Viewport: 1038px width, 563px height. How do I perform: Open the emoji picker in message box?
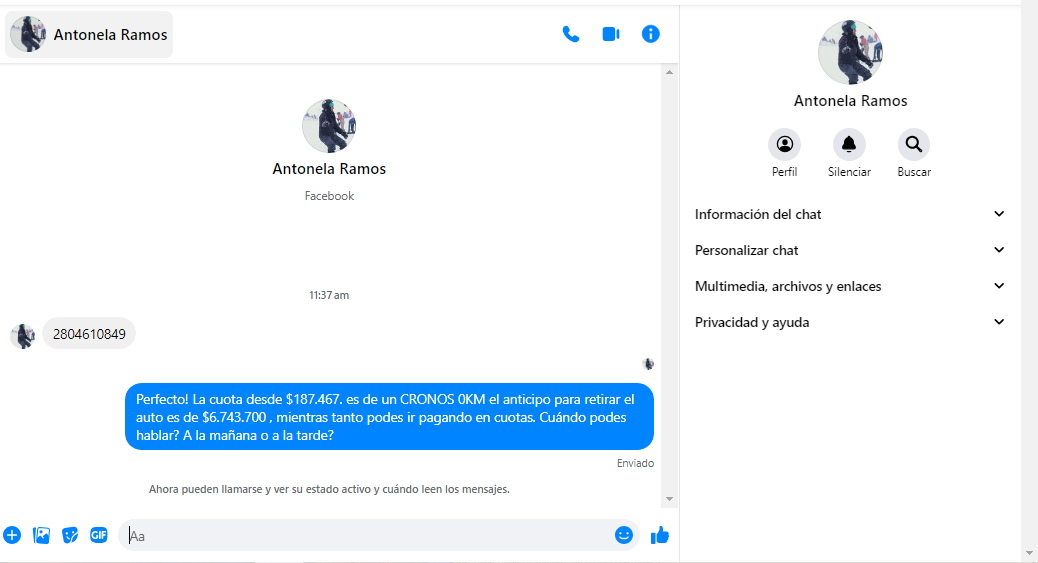click(x=624, y=535)
